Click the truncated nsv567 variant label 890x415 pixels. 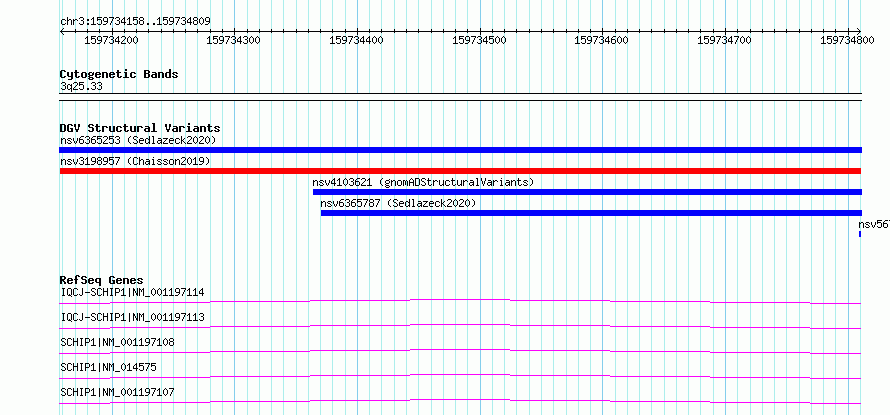point(874,224)
